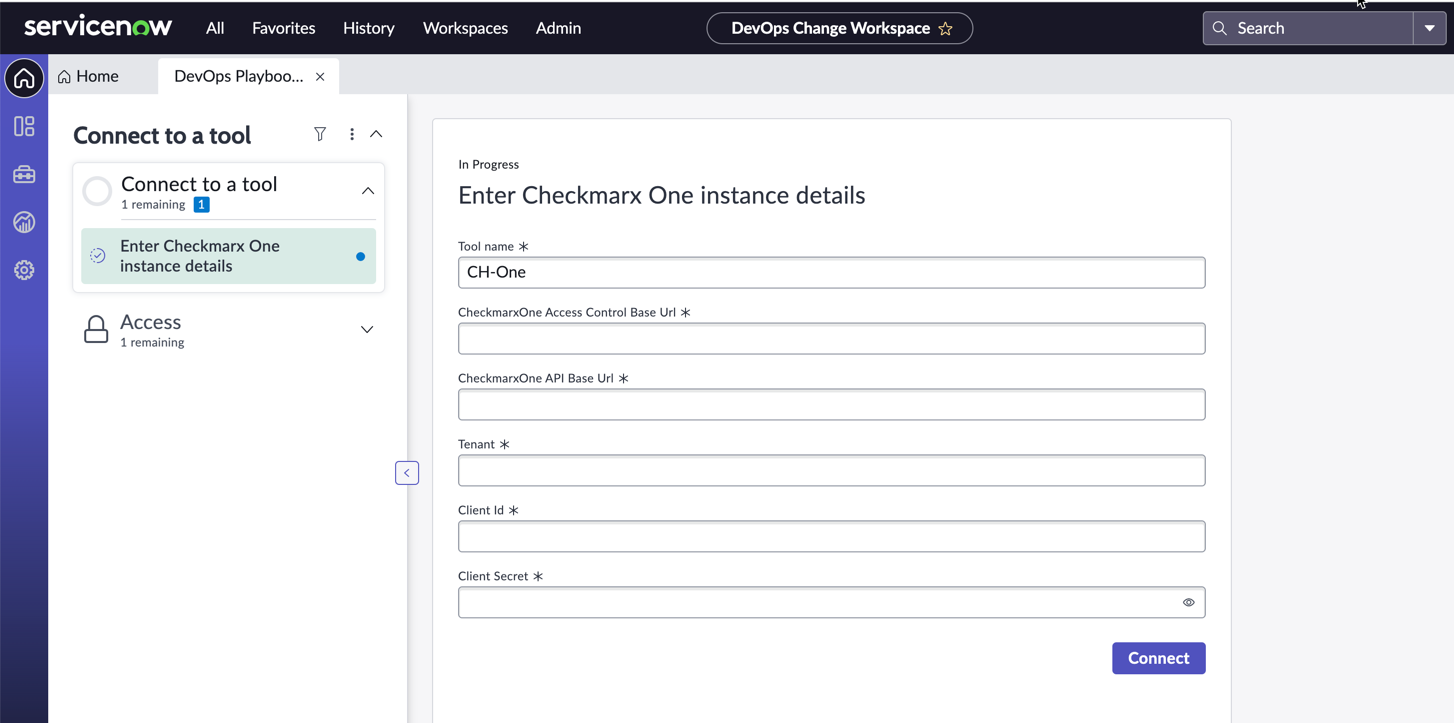Show the Client Secret with eye icon
Screen dimensions: 1454x723
point(1188,603)
